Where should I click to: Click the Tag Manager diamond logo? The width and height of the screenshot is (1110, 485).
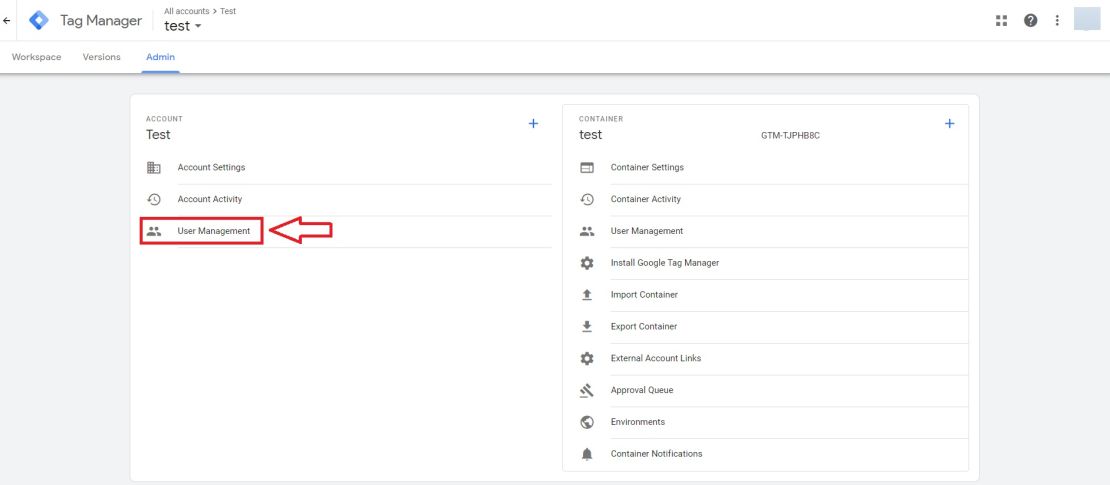click(x=39, y=21)
